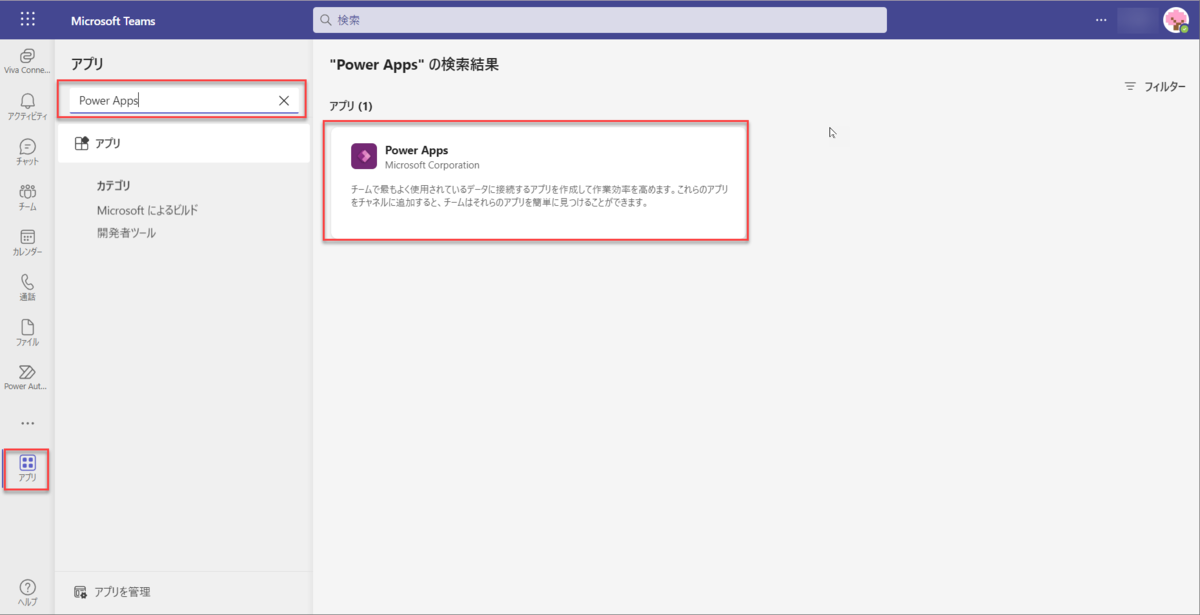1200x615 pixels.
Task: Open Teams (チーム) in the sidebar
Action: [28, 196]
